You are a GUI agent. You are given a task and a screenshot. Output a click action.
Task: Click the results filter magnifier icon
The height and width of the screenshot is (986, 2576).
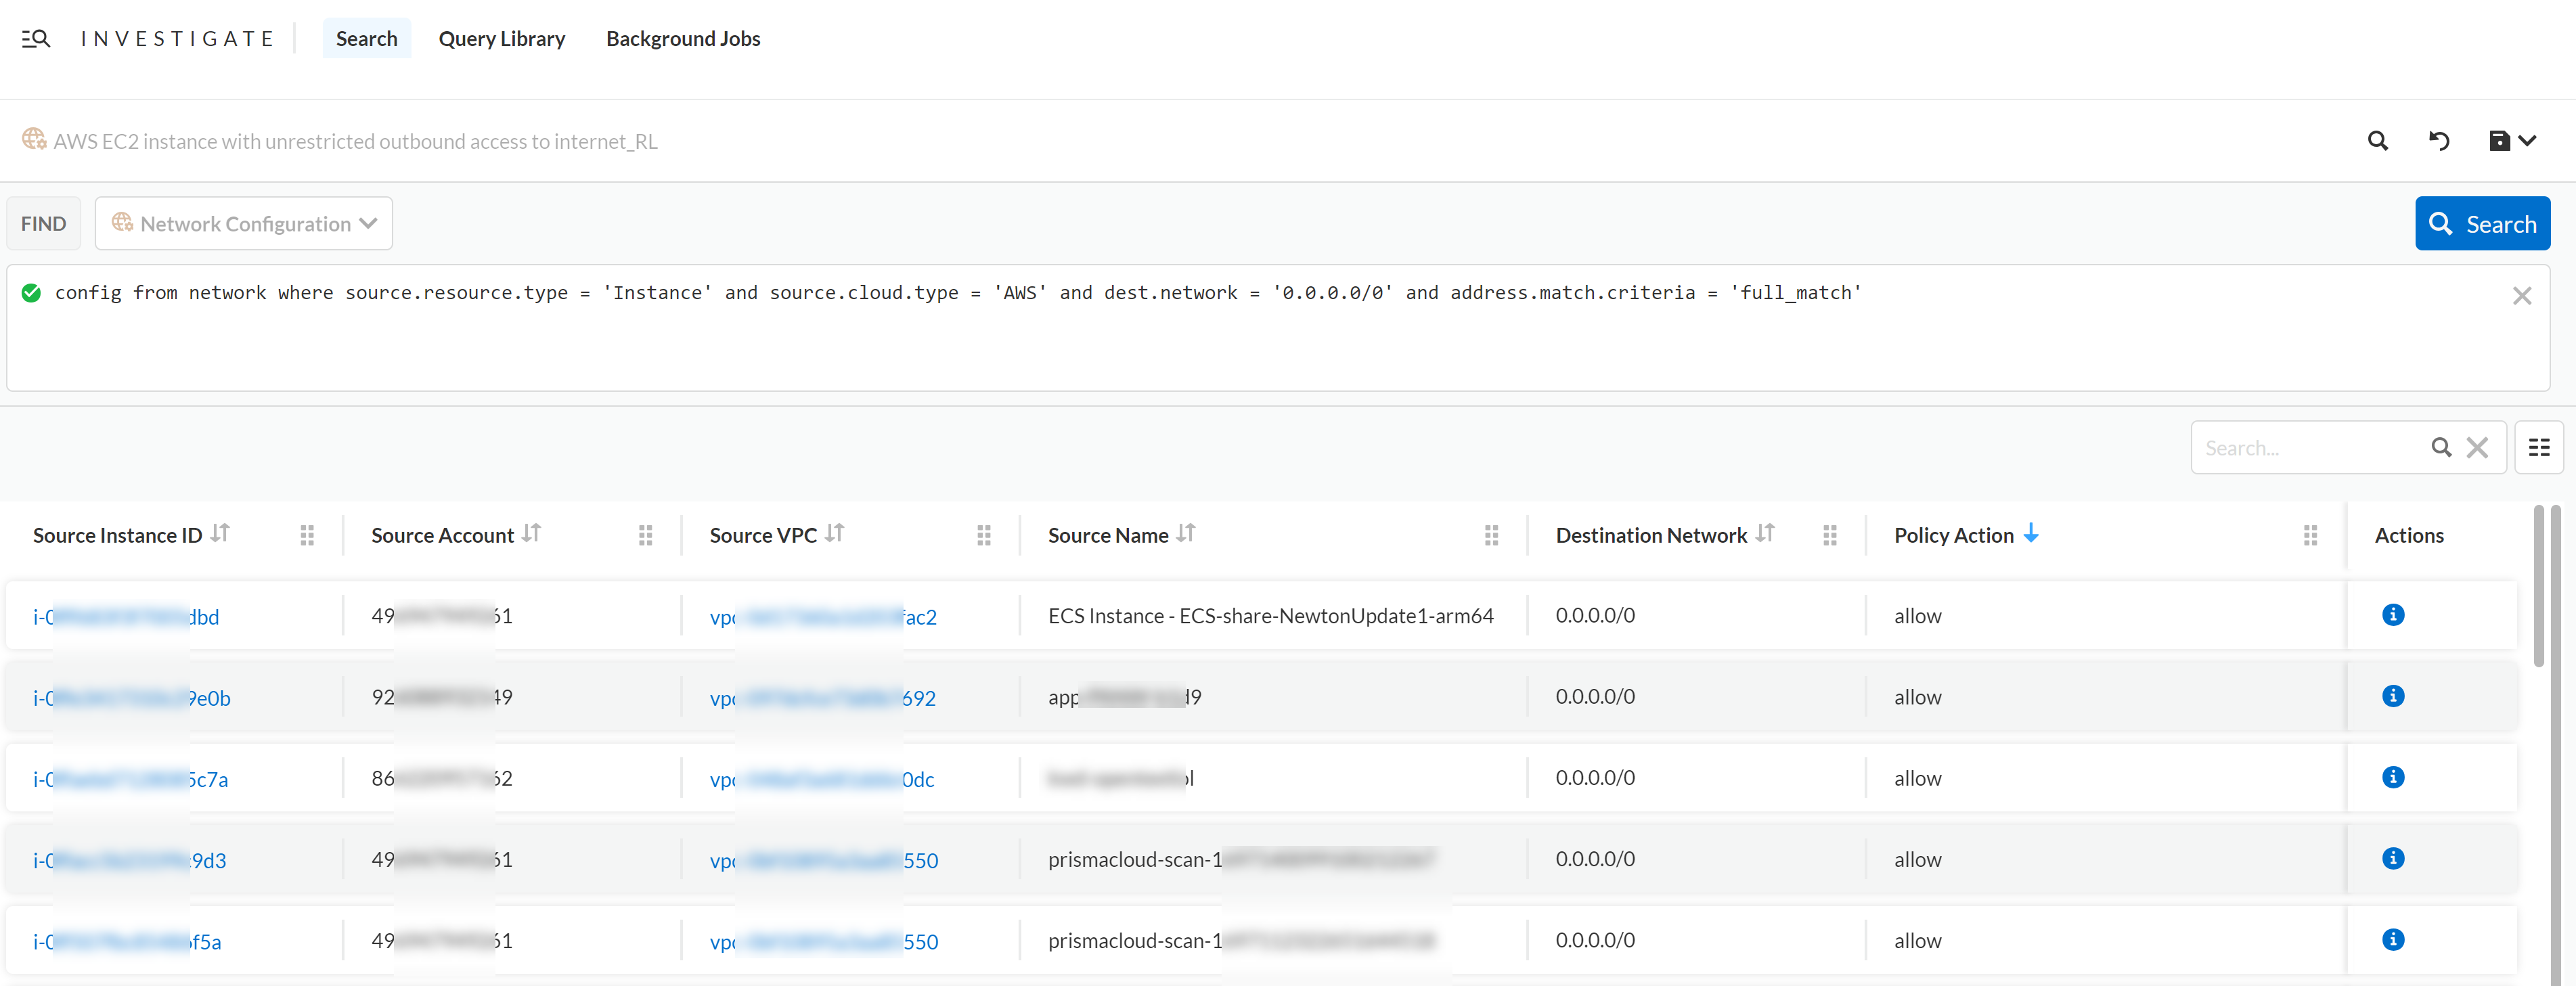coord(2441,448)
